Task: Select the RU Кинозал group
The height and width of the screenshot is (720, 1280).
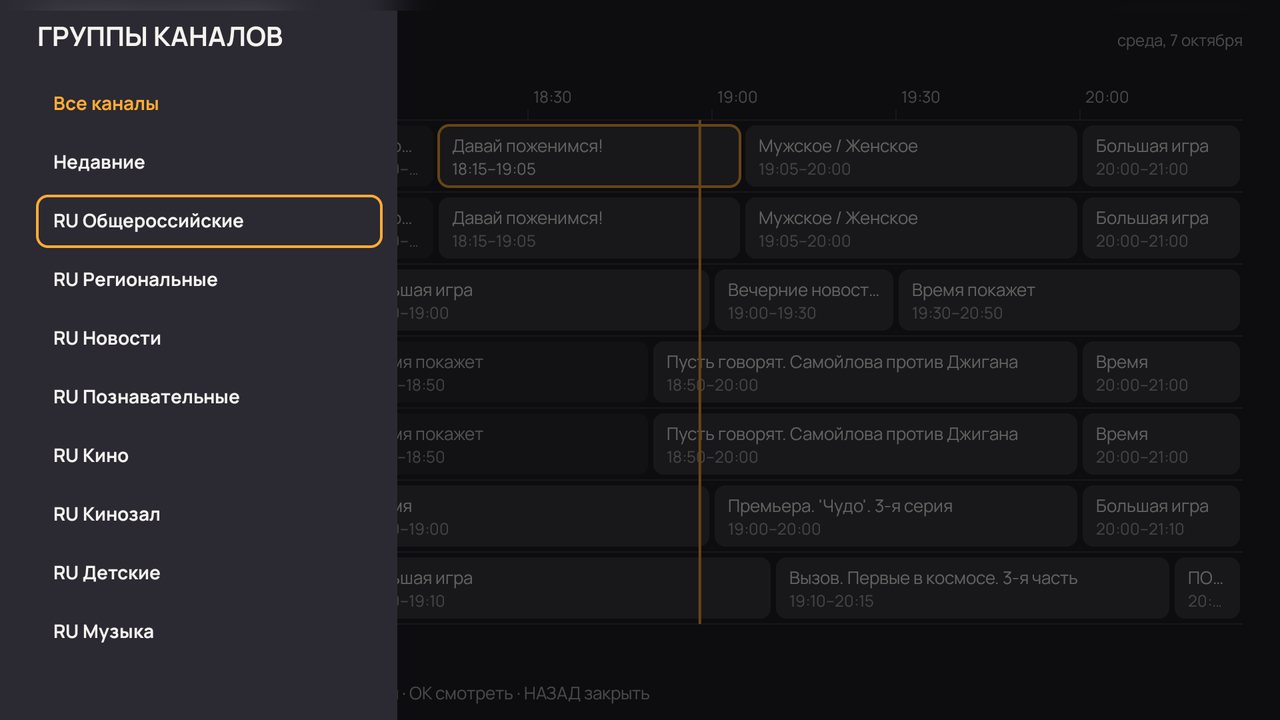Action: 209,514
